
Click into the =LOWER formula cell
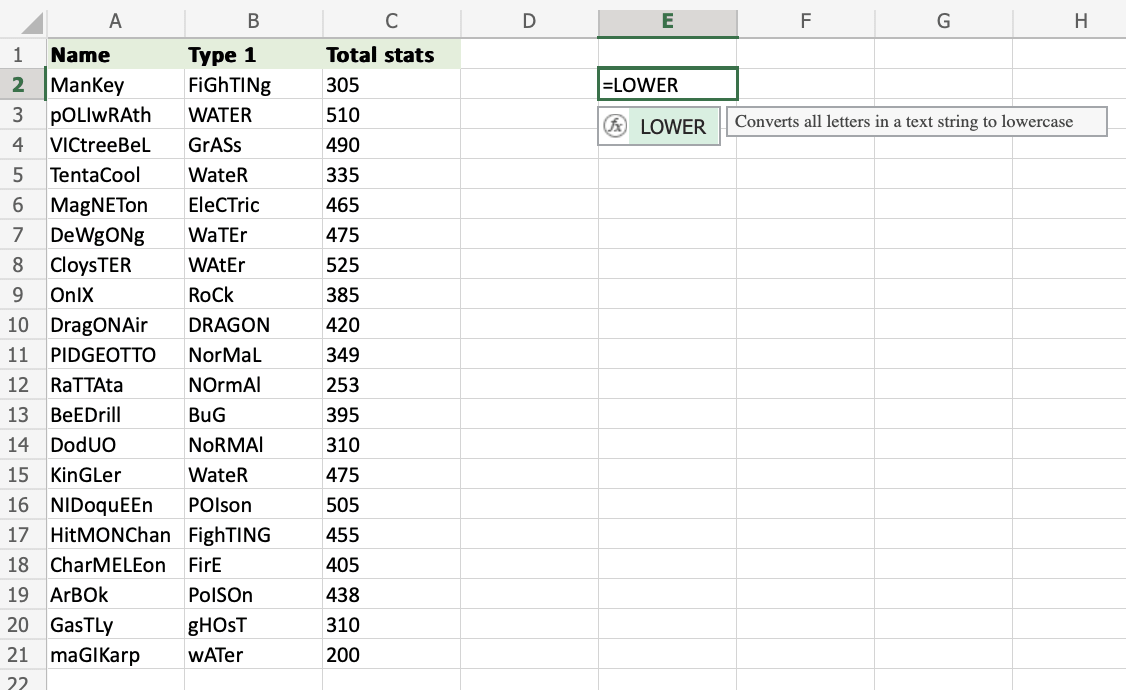click(x=667, y=85)
